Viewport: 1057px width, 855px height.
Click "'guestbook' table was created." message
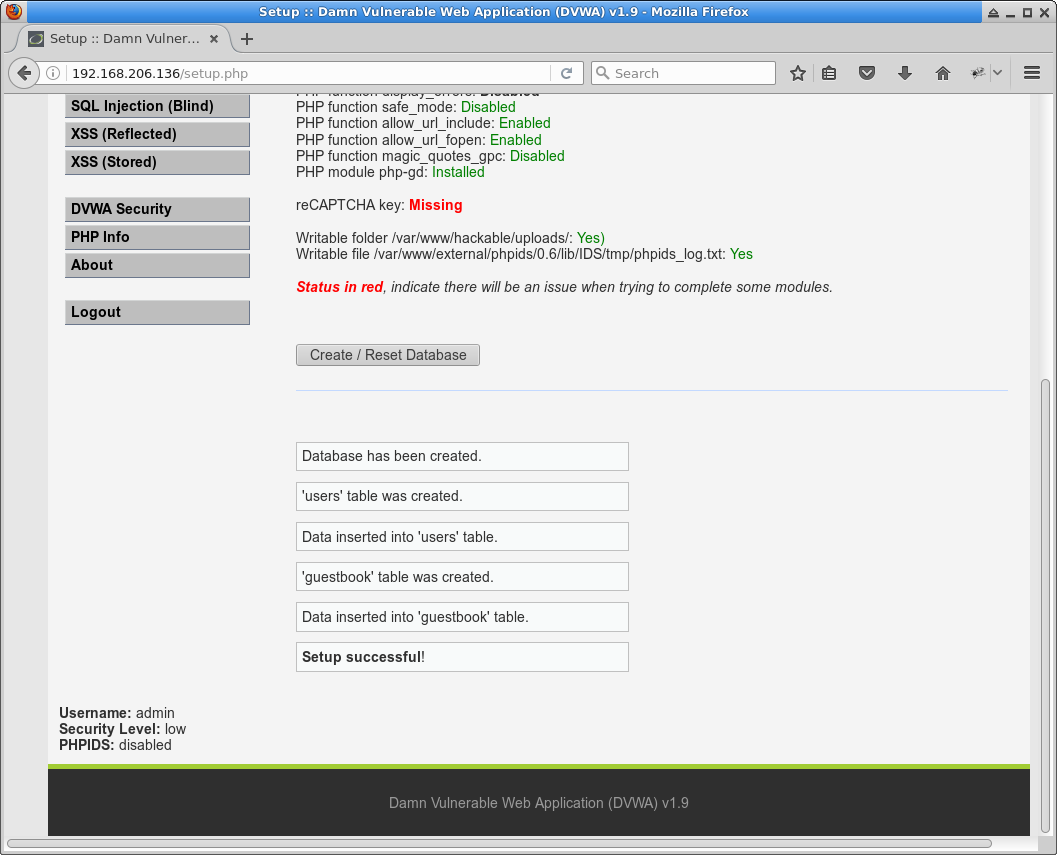[462, 577]
